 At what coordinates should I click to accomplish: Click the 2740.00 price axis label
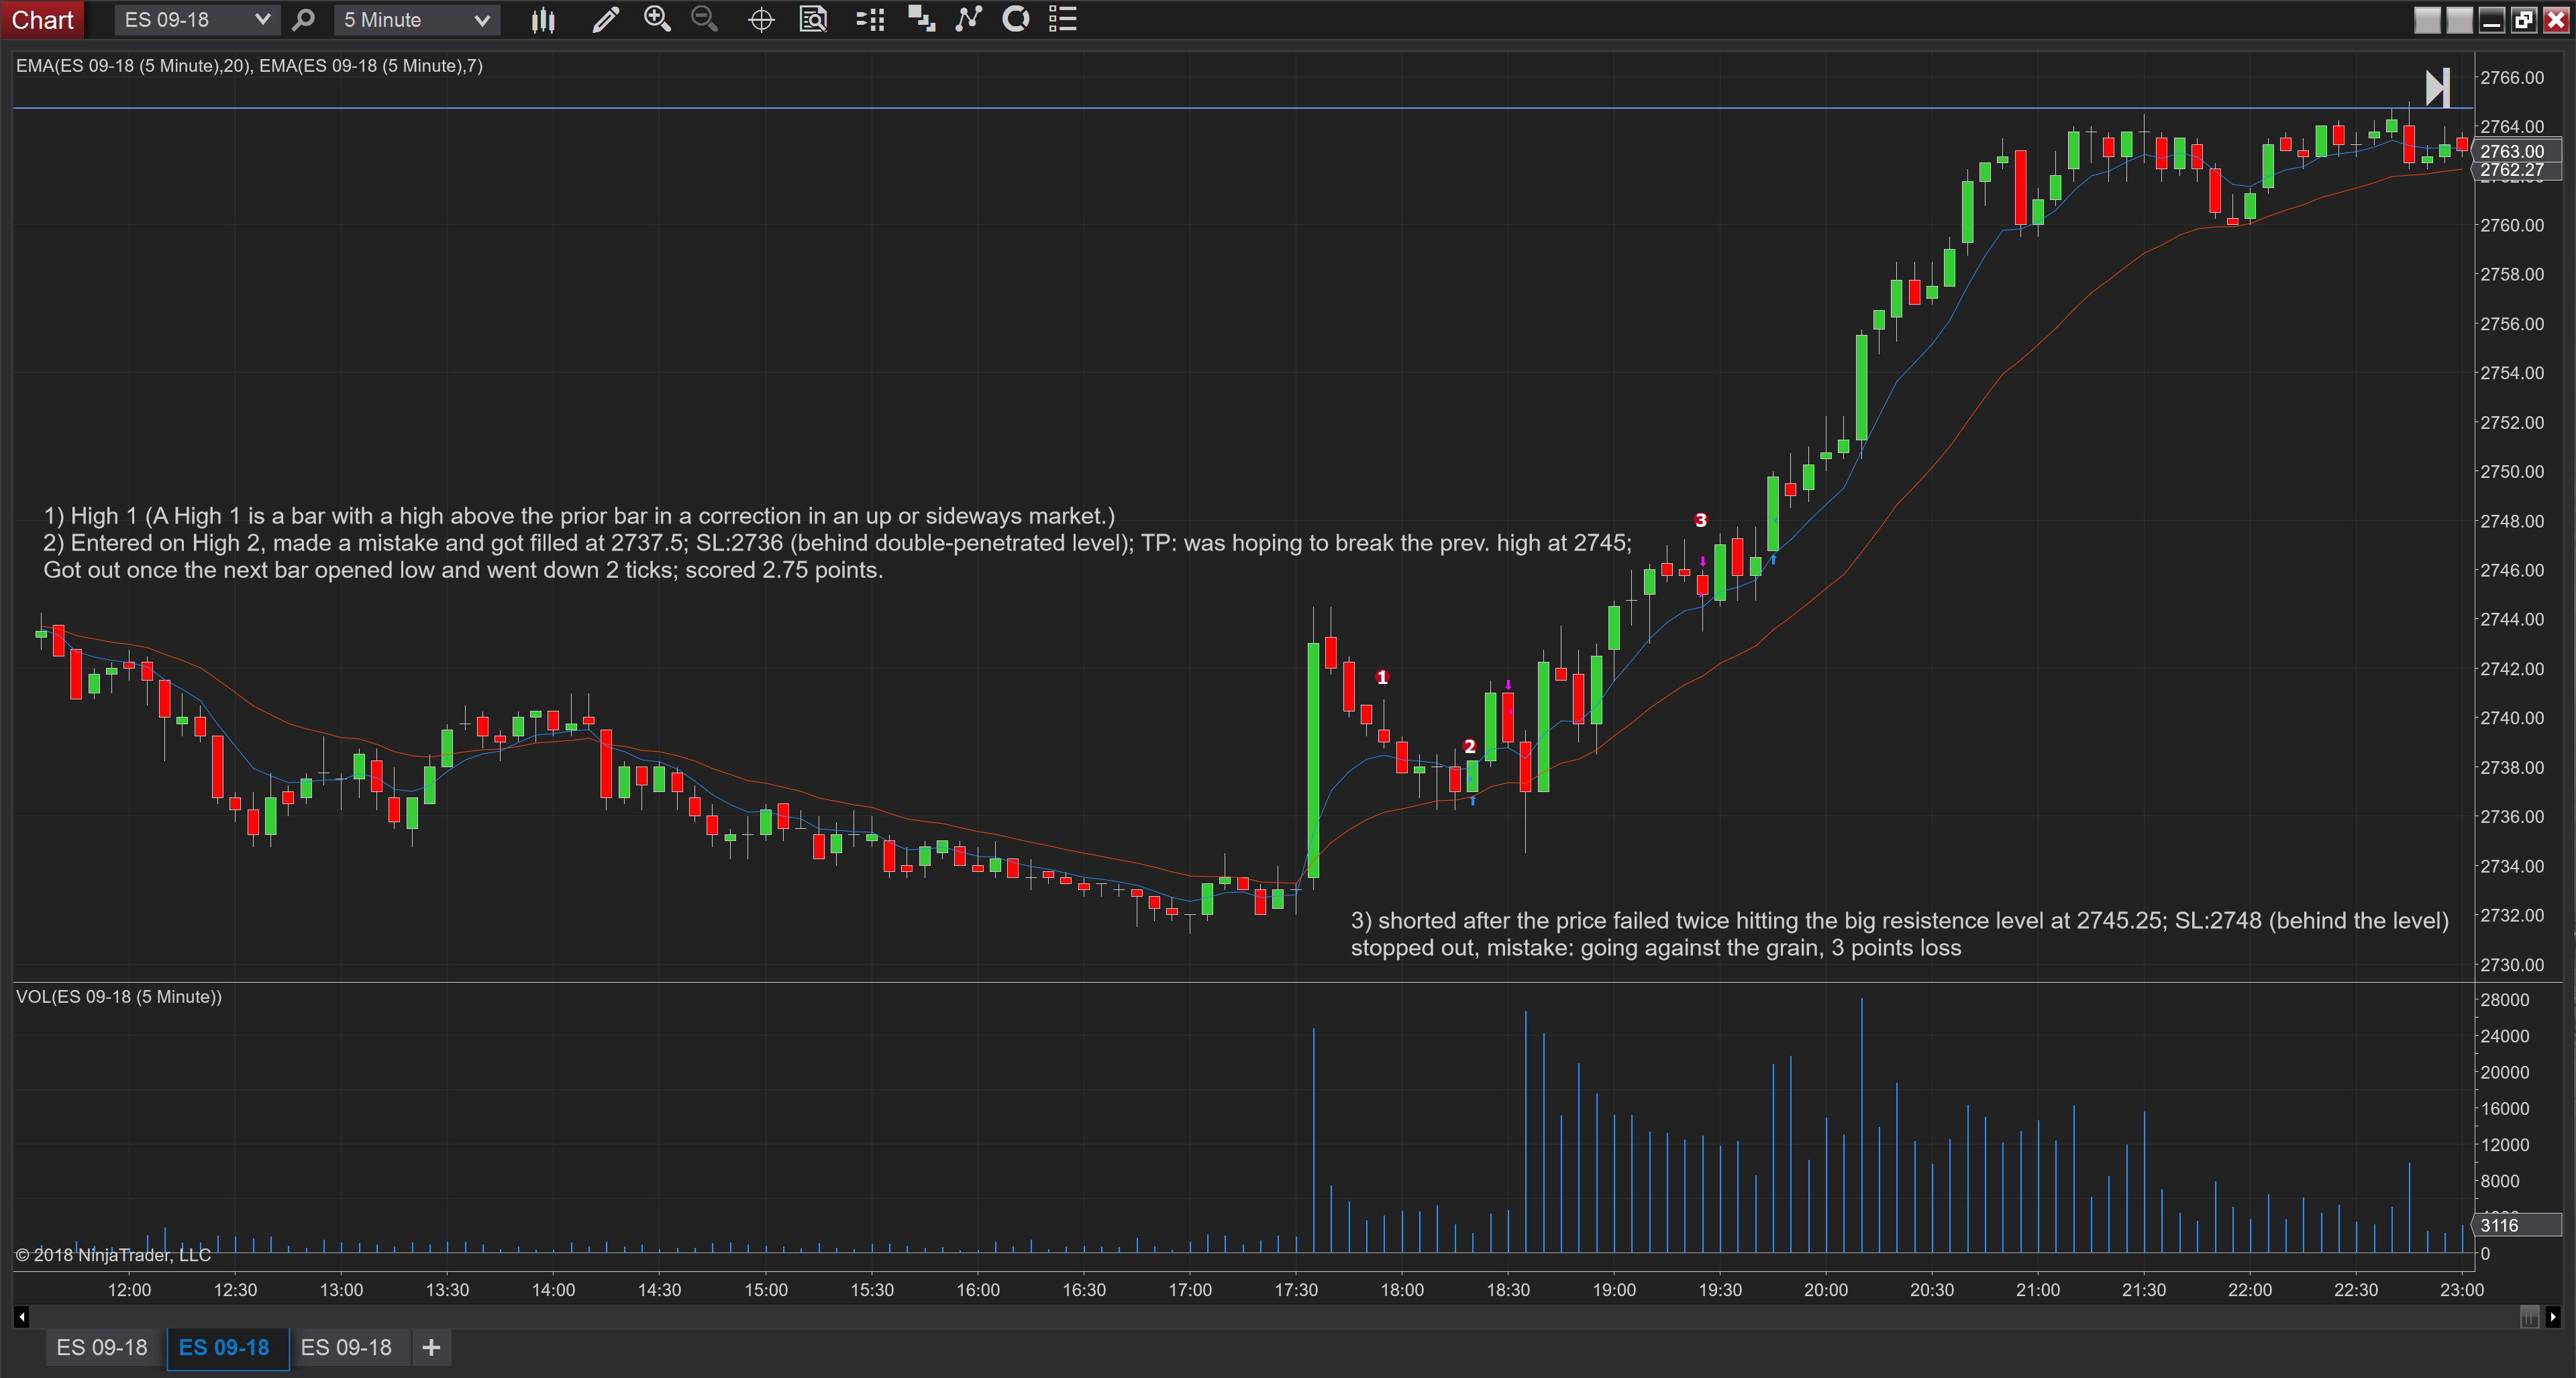pyautogui.click(x=2512, y=718)
